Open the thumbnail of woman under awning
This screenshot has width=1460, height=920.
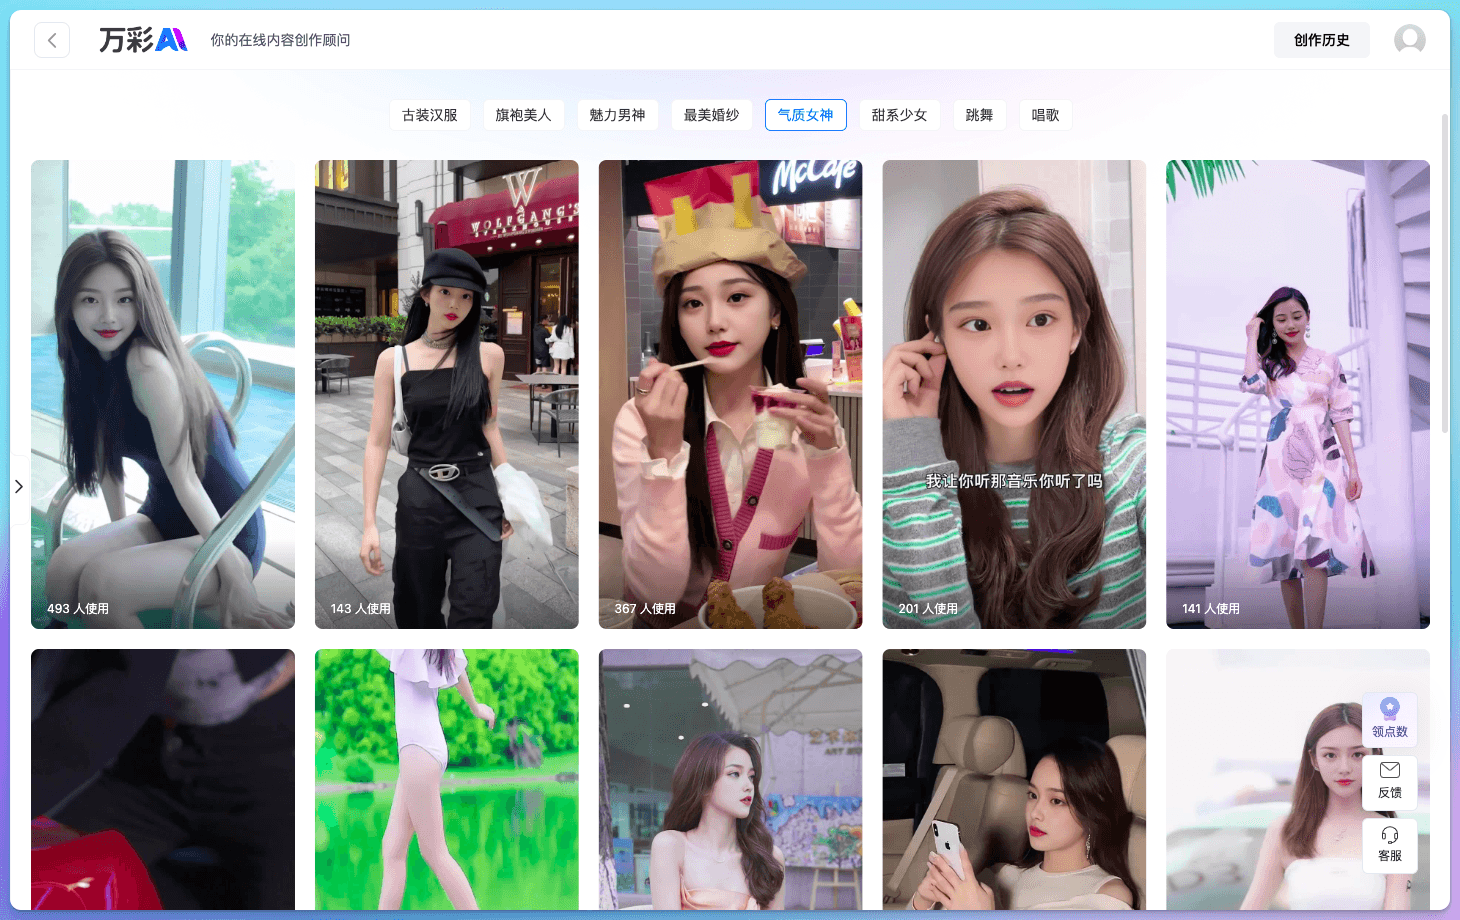(731, 779)
